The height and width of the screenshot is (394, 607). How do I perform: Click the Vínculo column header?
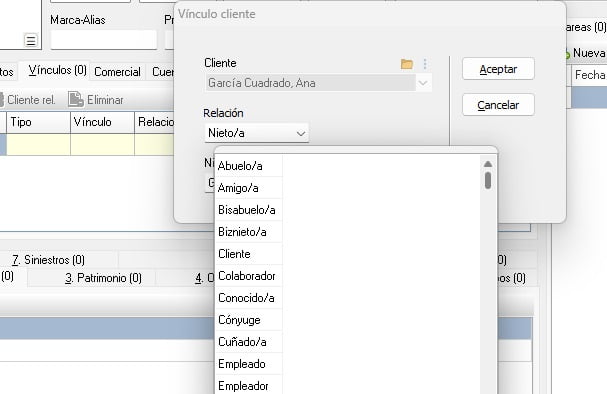coord(103,122)
